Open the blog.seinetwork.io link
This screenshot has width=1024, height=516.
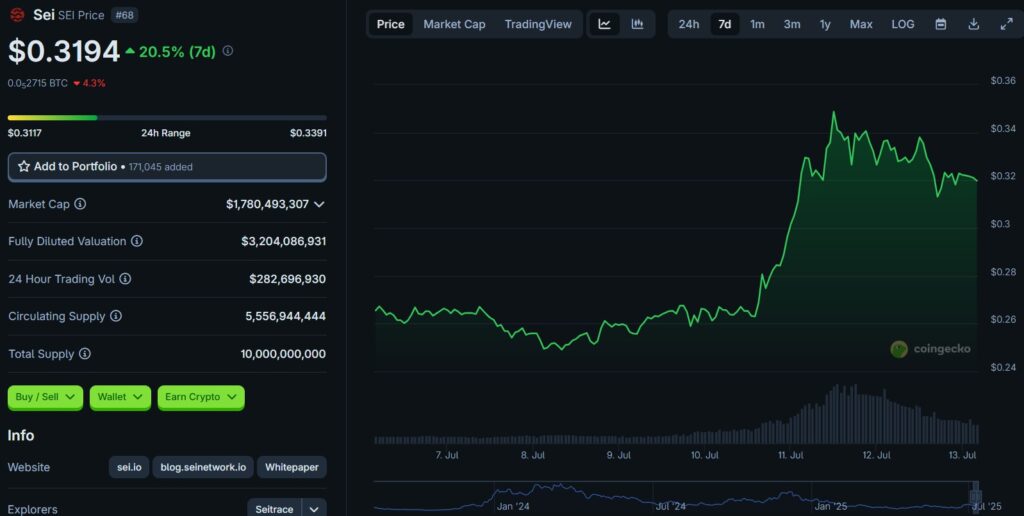coord(203,467)
